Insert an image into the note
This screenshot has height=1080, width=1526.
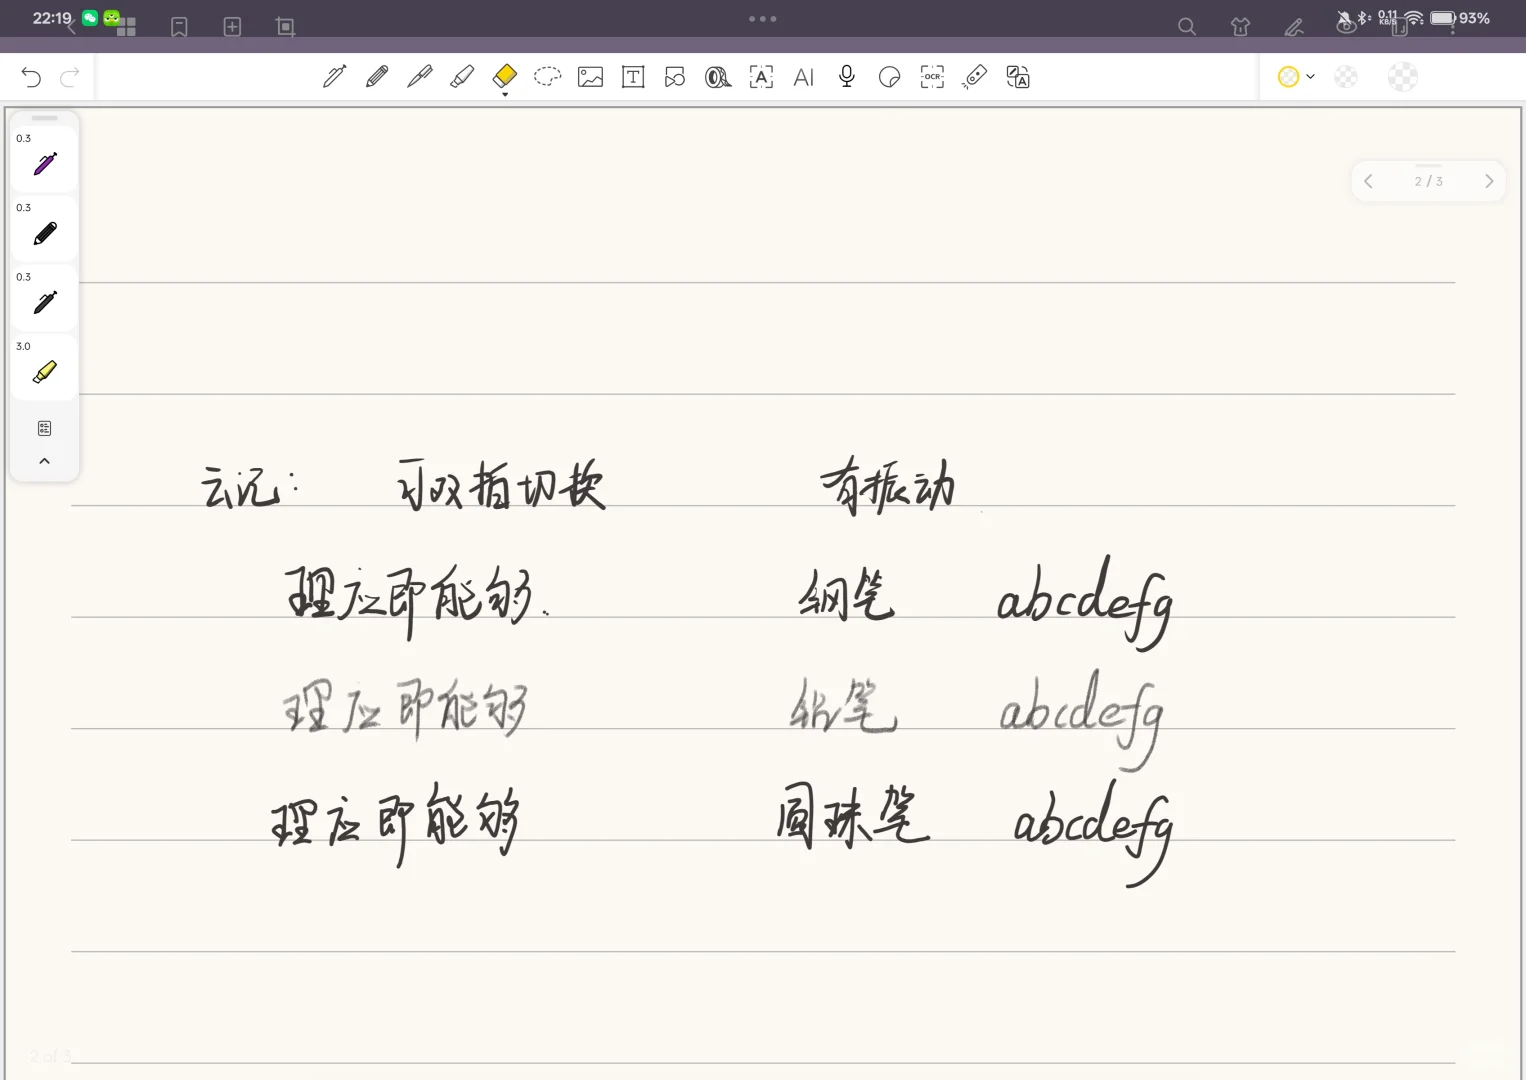pyautogui.click(x=591, y=77)
